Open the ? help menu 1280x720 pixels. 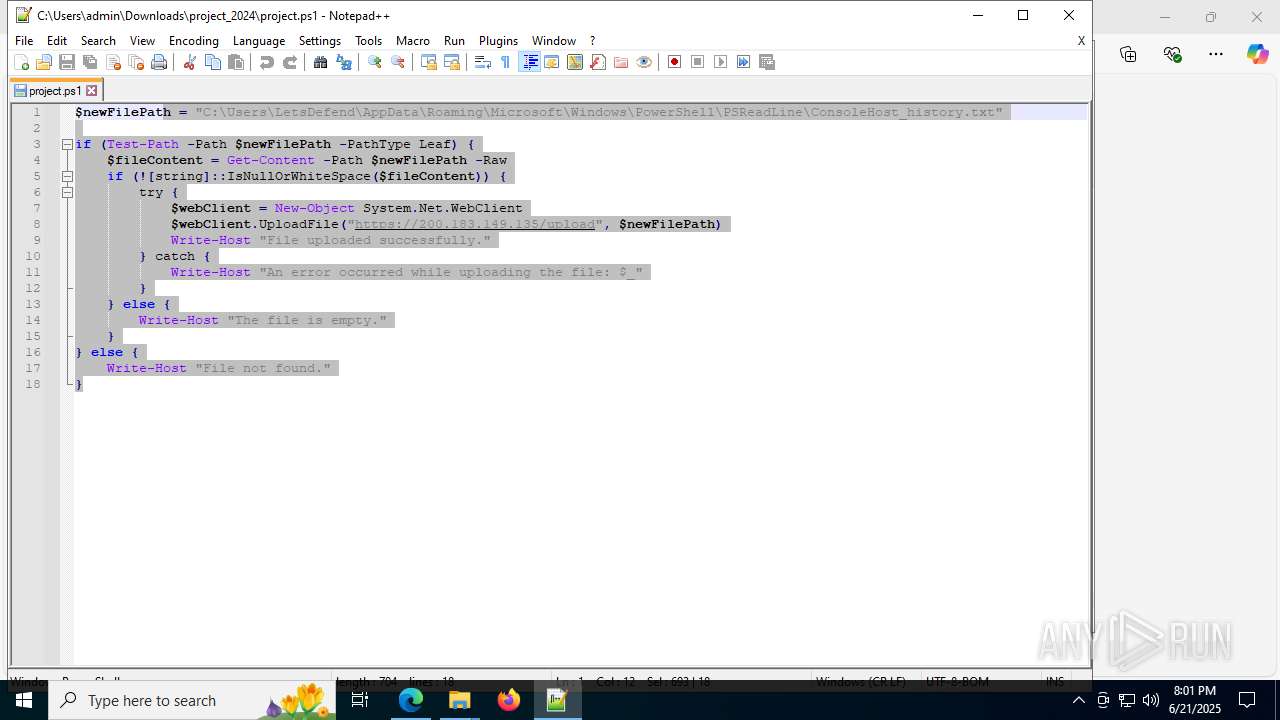click(593, 41)
